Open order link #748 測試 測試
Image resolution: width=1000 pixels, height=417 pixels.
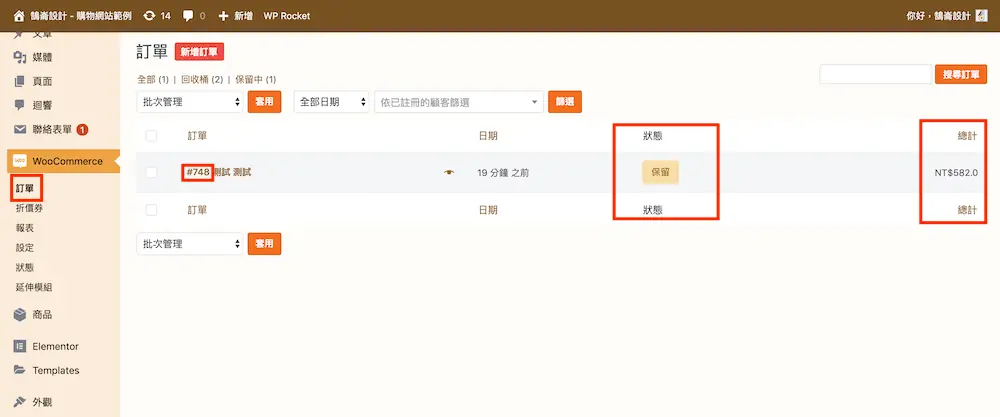[x=219, y=172]
